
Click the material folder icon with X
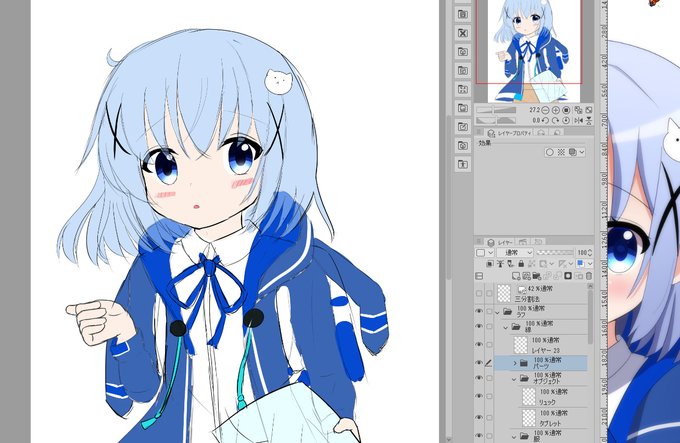pos(463,33)
